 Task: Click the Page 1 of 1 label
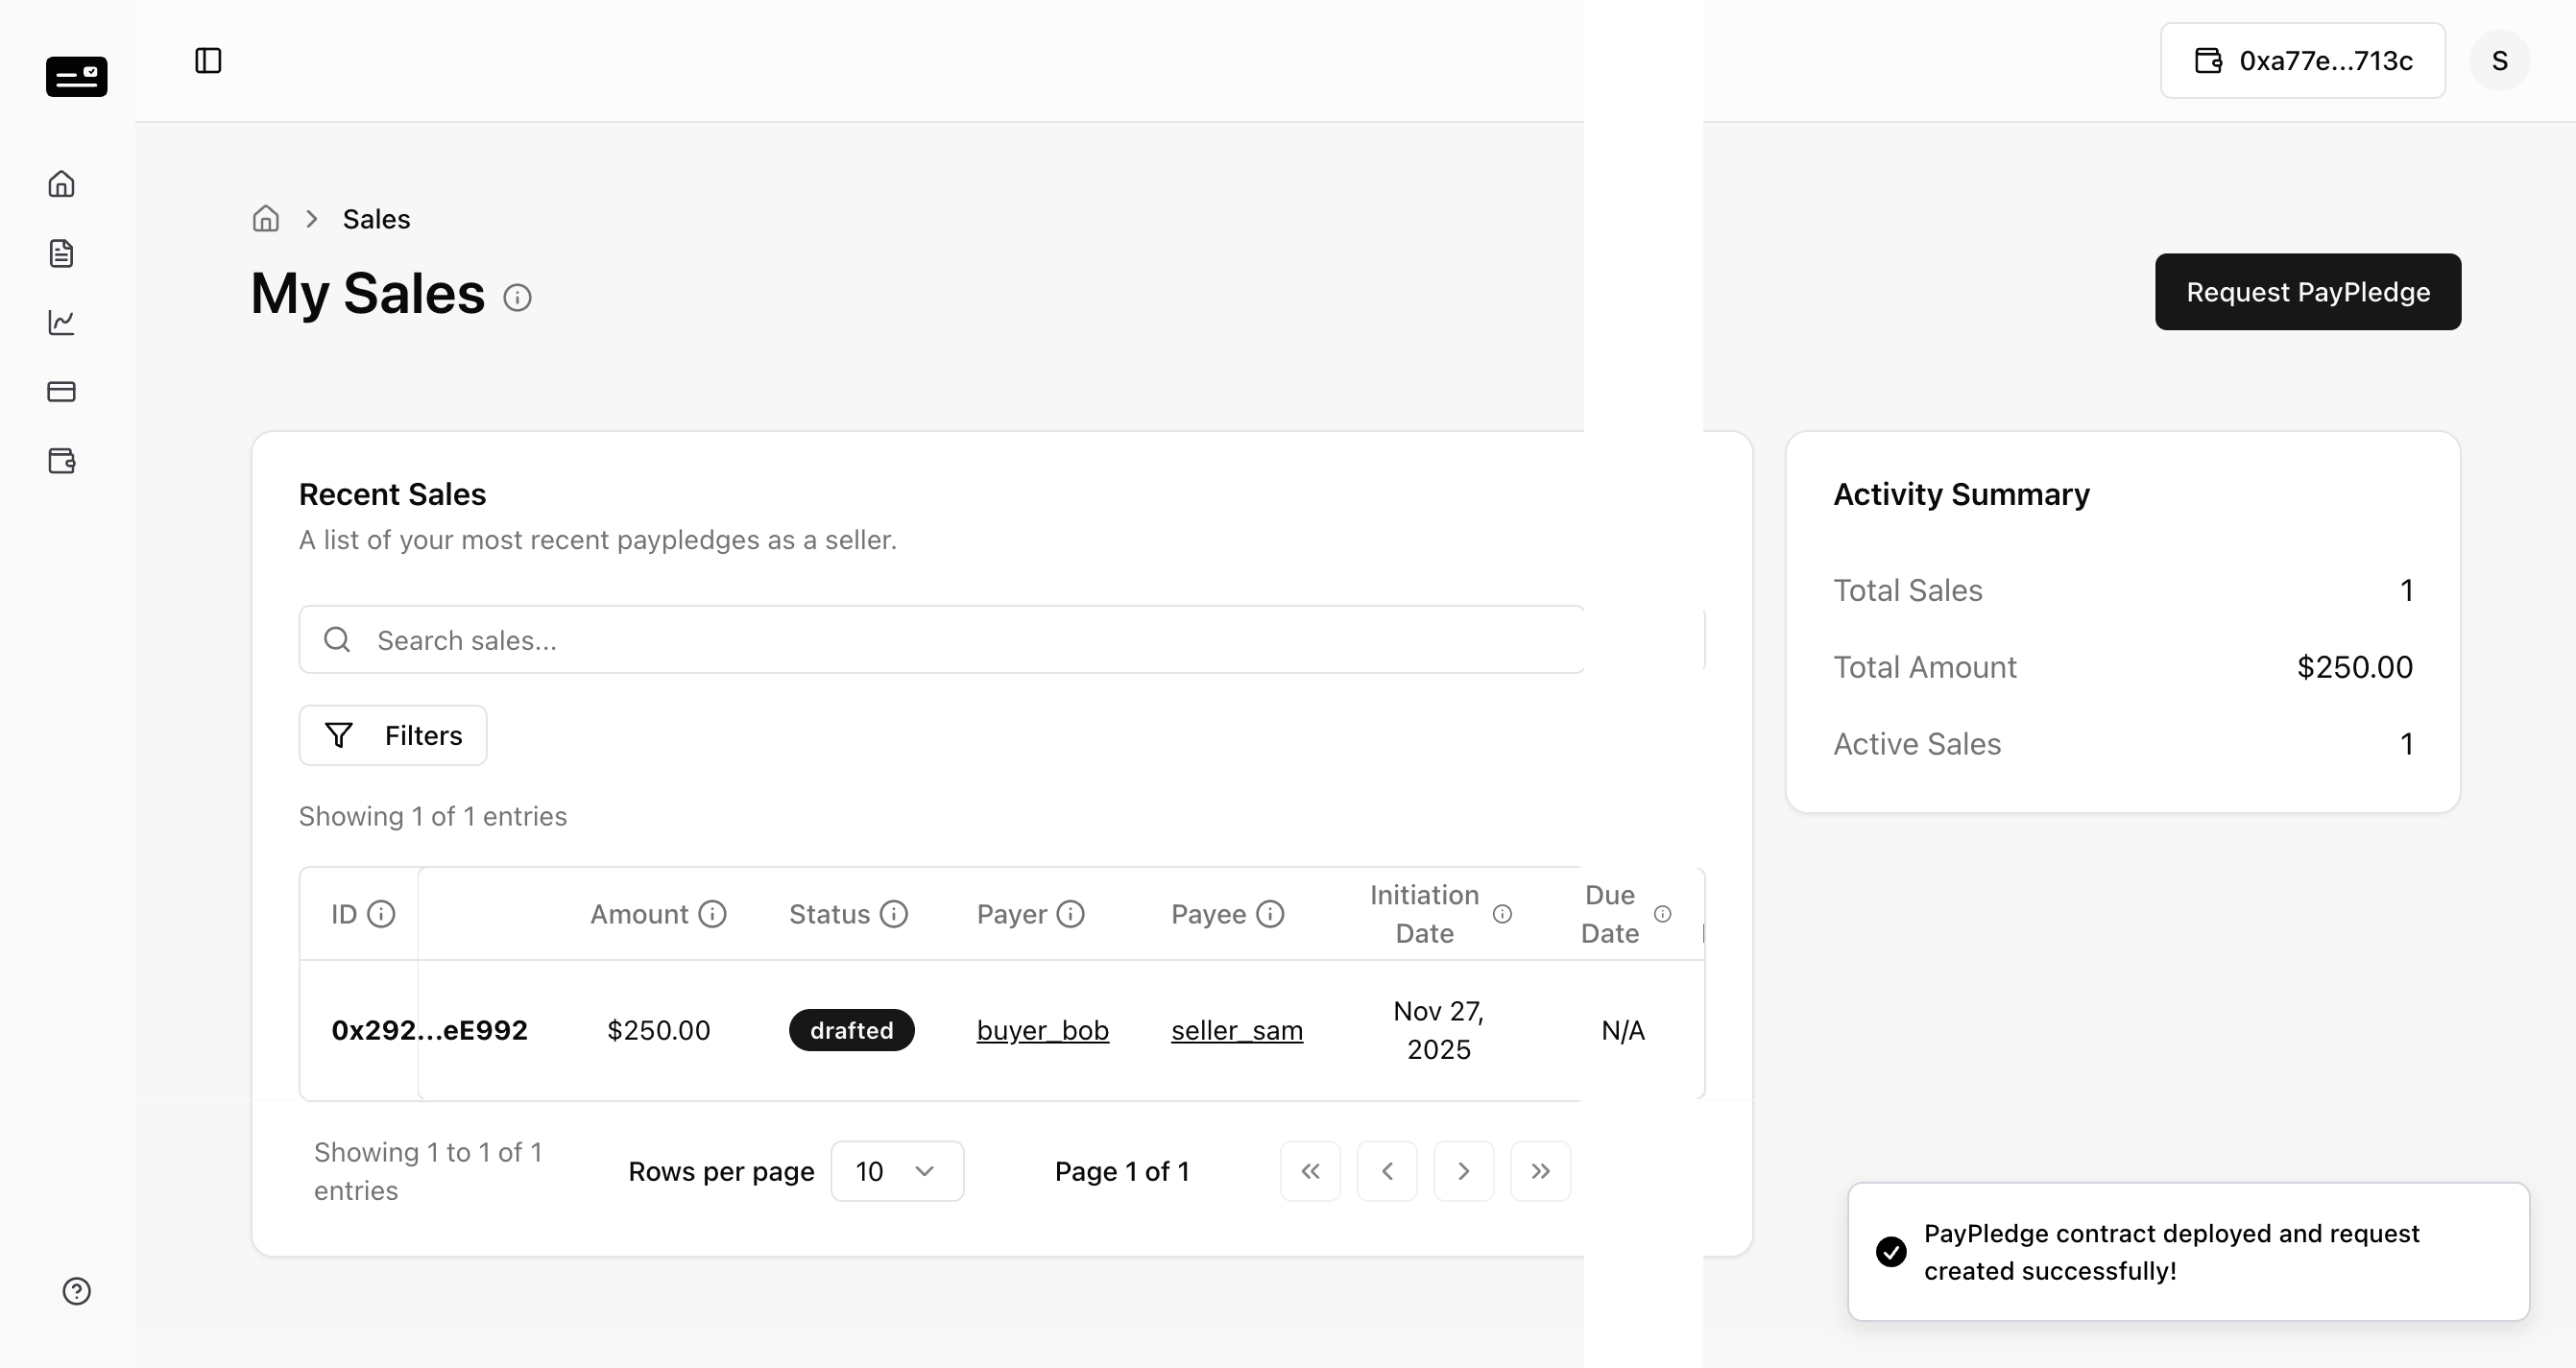click(x=1122, y=1171)
